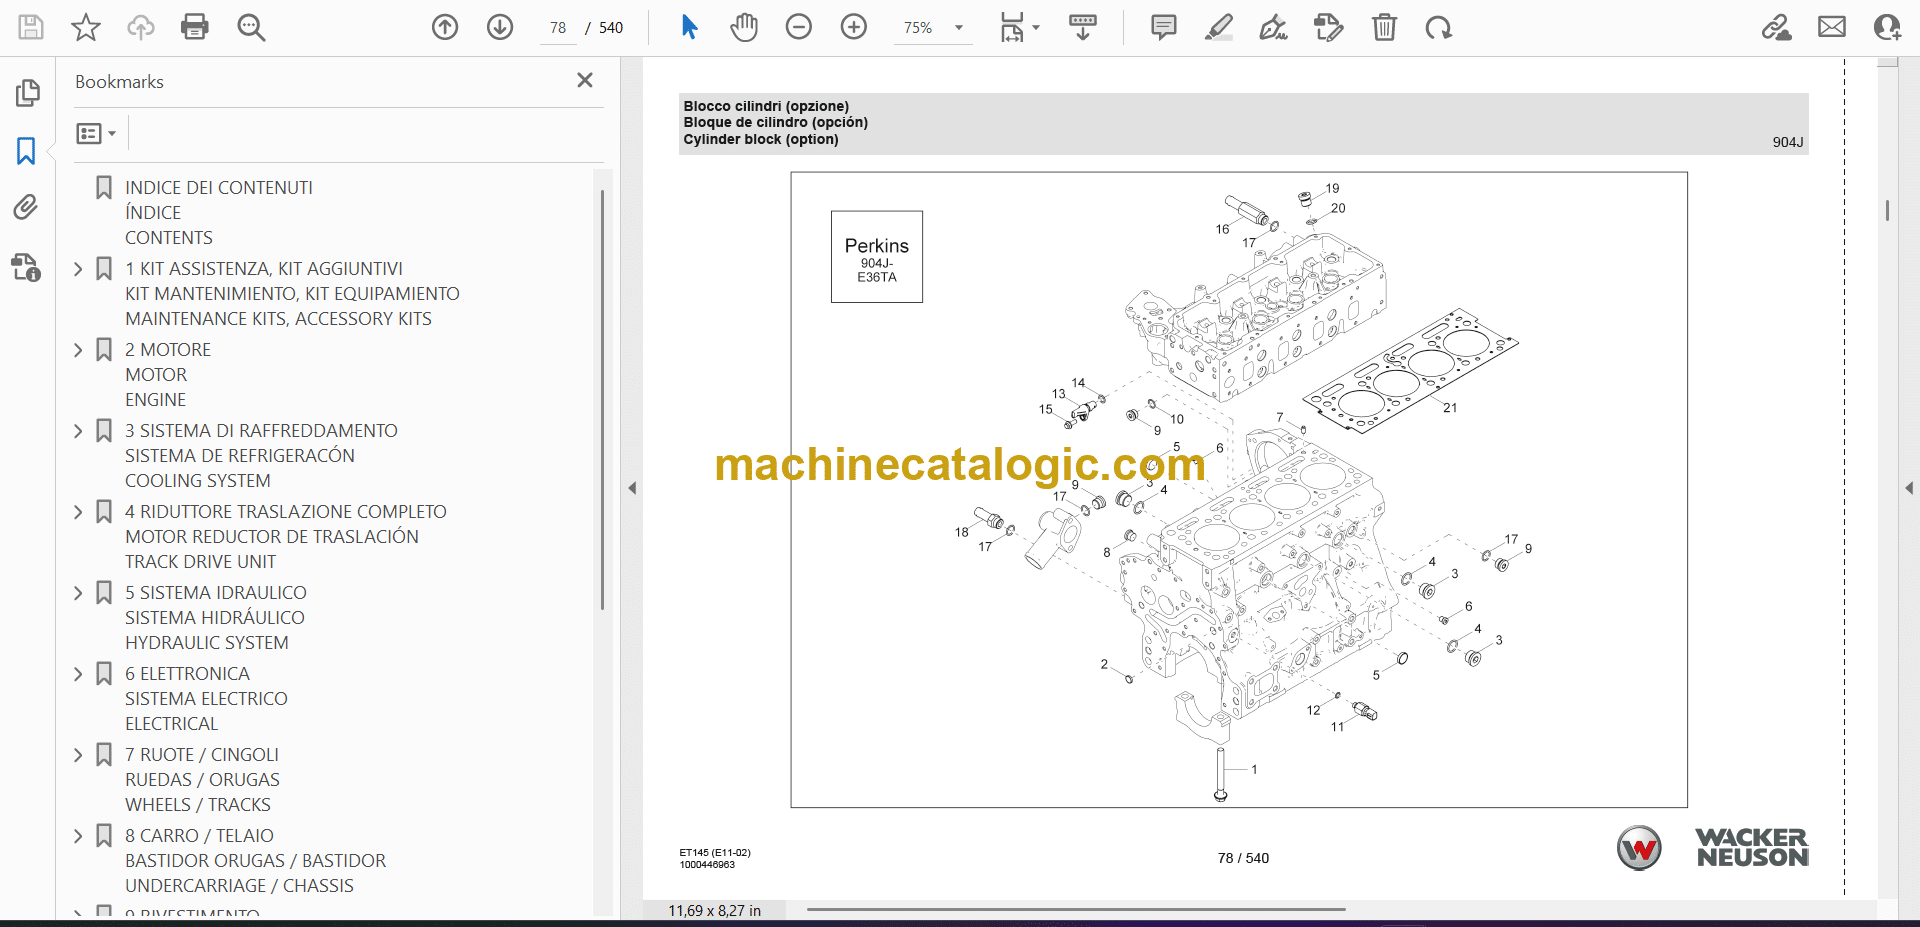
Task: Toggle the Bookmarks panel icon
Action: pos(26,151)
